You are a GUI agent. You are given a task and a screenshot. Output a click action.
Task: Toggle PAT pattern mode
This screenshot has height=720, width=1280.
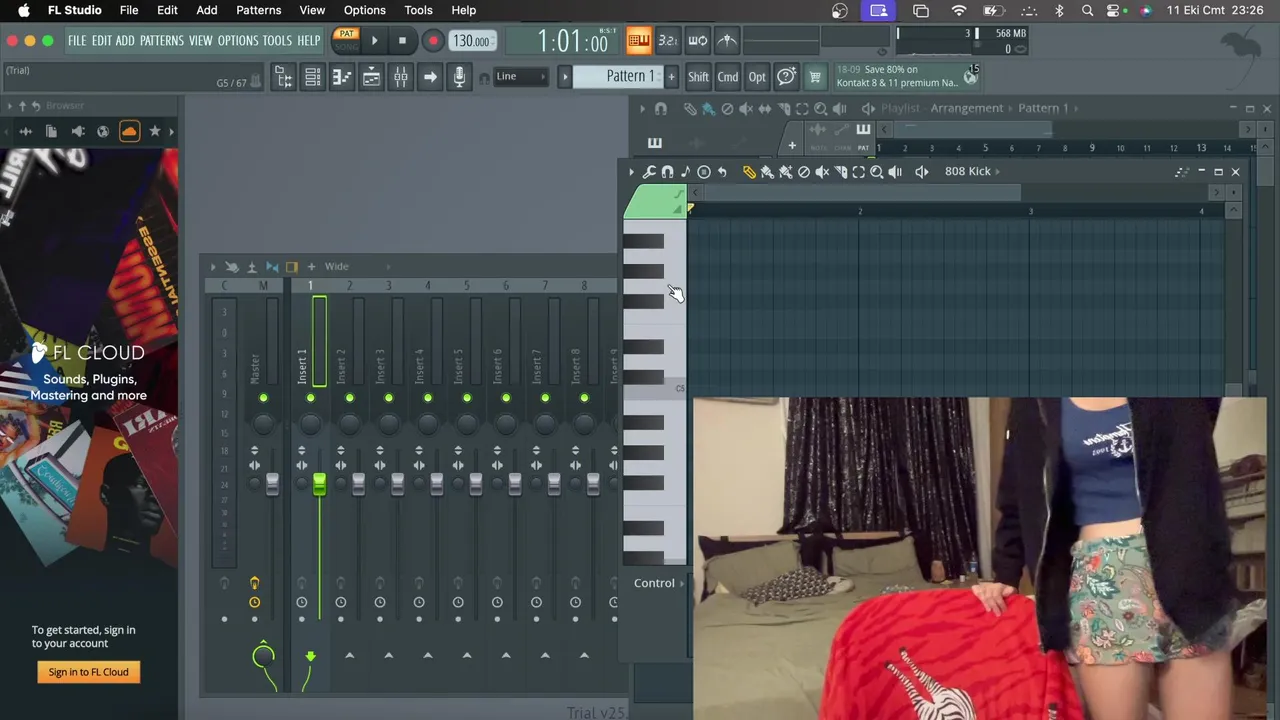(x=347, y=34)
